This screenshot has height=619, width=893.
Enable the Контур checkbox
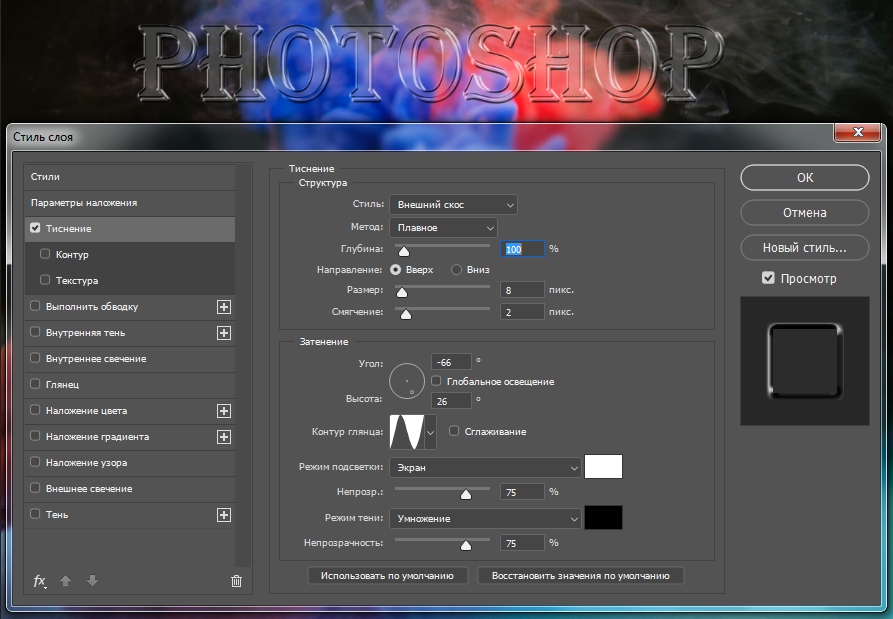[x=45, y=254]
